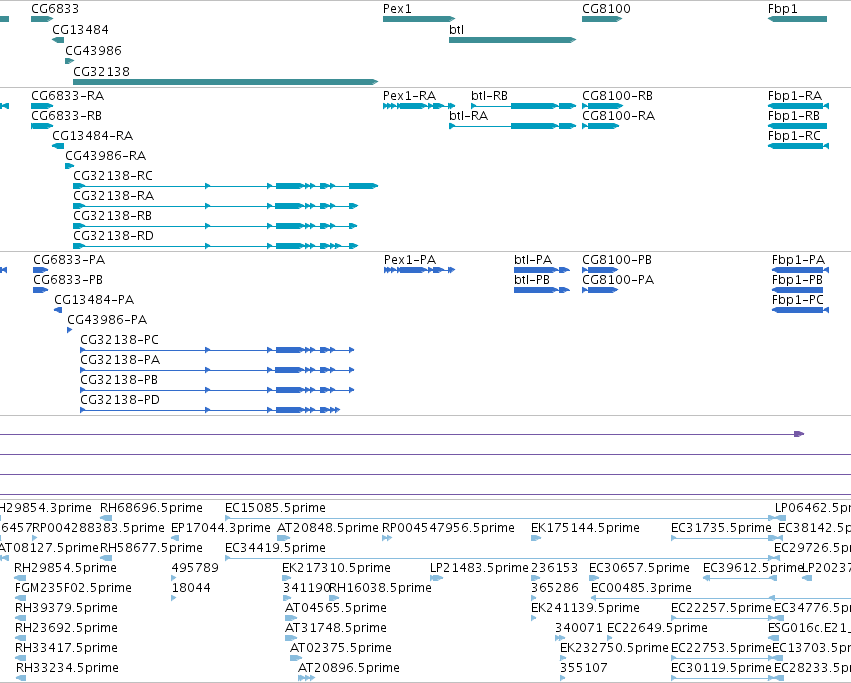851x683 pixels.
Task: Select the AT04565.5prime EST label
Action: click(x=335, y=608)
